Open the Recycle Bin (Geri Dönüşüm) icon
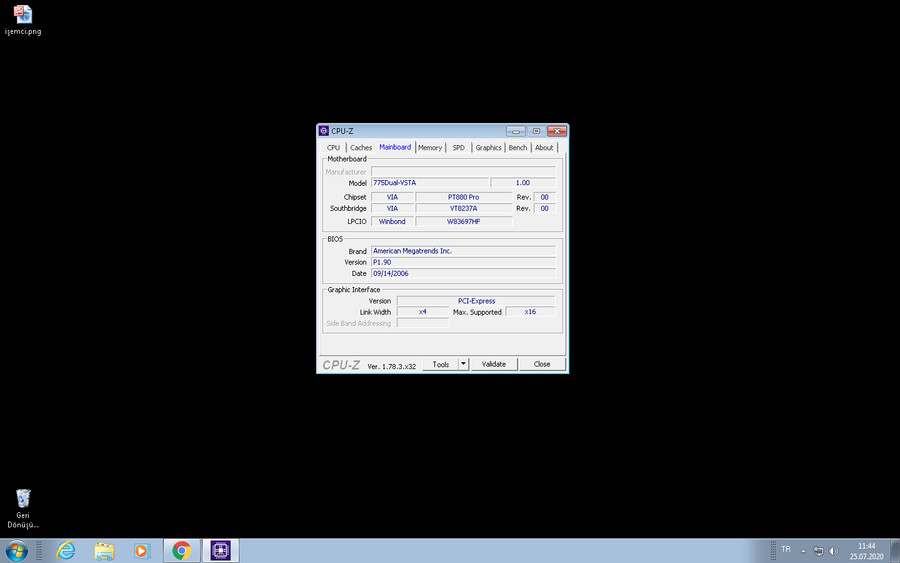Viewport: 900px width, 563px height. click(23, 508)
